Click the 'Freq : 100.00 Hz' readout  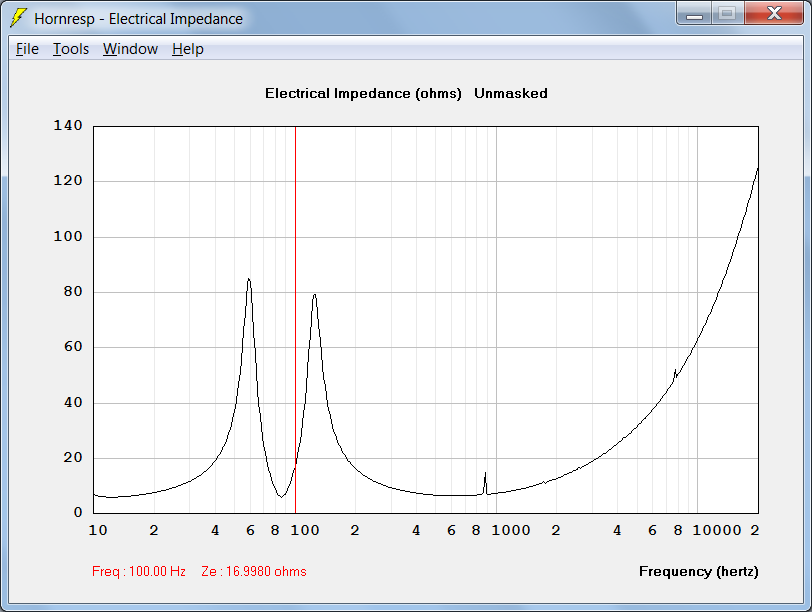coord(139,571)
